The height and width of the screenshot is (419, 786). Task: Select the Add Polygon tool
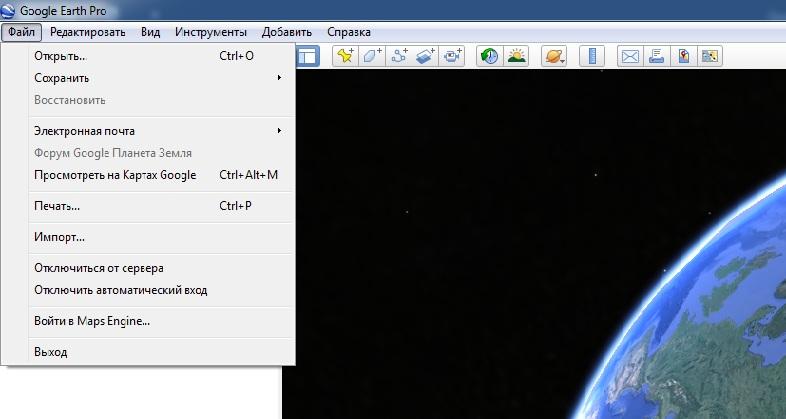pyautogui.click(x=372, y=56)
